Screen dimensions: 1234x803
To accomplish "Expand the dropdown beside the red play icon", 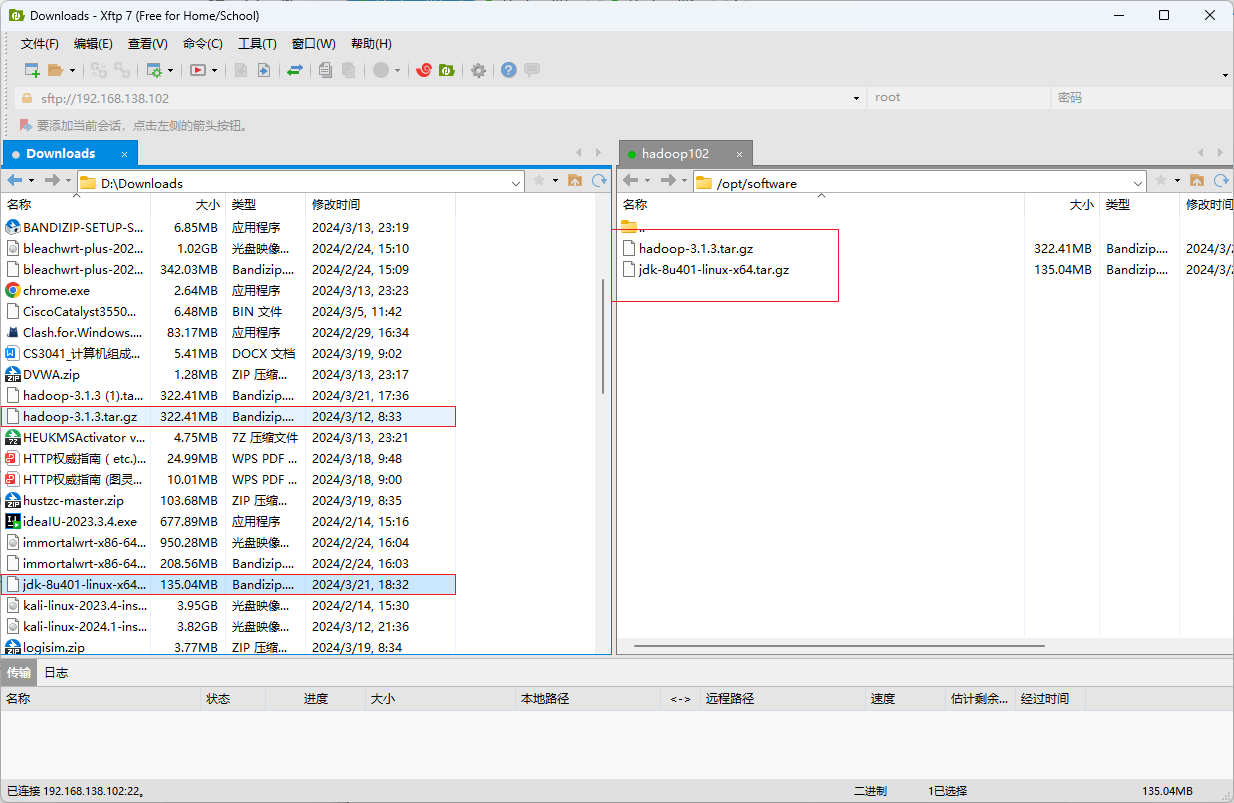I will [x=214, y=71].
